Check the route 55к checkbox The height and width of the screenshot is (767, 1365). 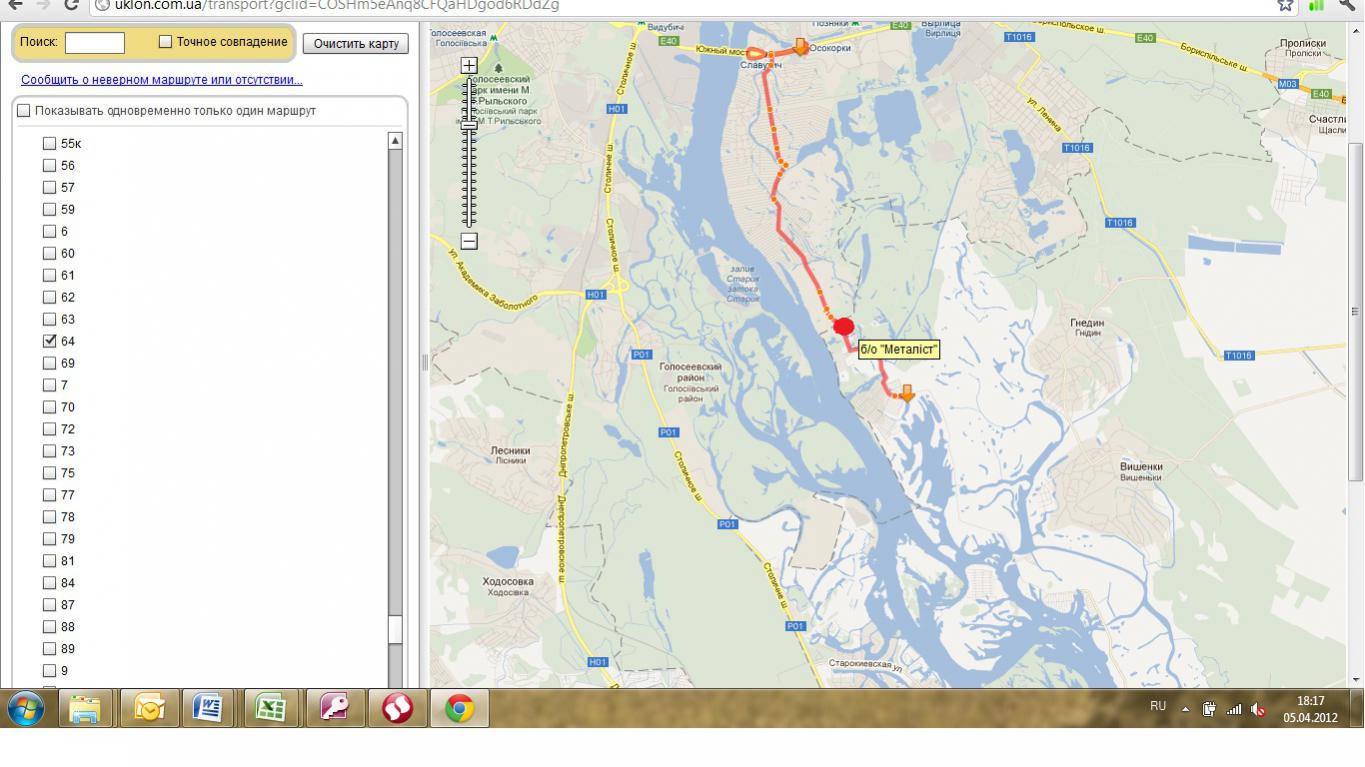click(49, 143)
